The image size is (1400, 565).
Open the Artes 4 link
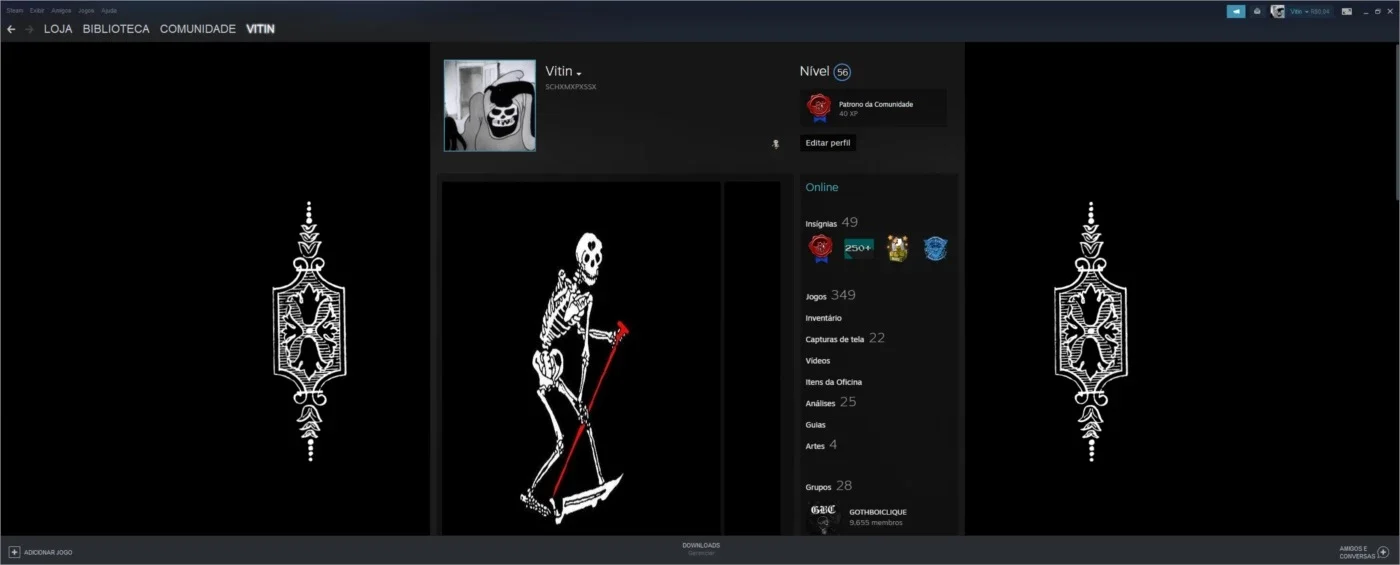click(821, 446)
